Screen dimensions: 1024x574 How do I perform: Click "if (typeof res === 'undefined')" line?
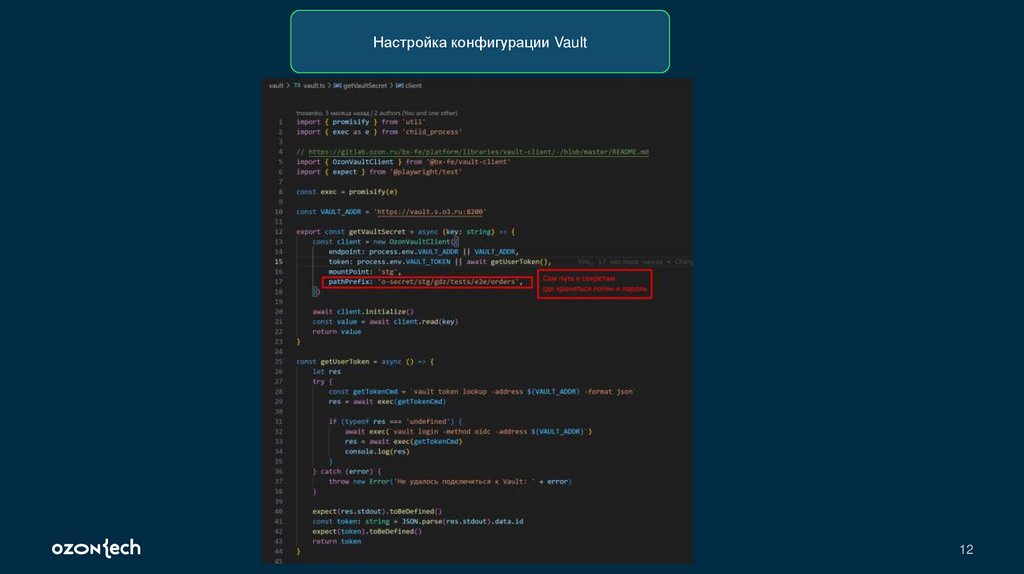(x=396, y=422)
